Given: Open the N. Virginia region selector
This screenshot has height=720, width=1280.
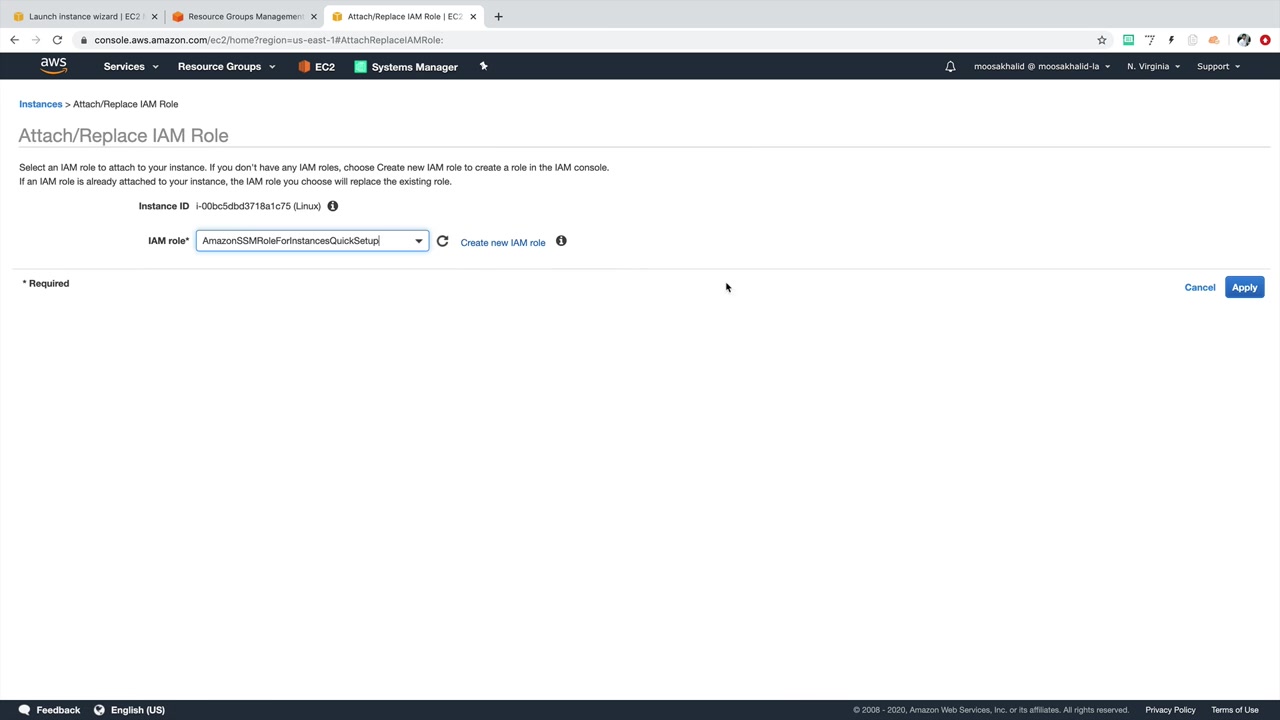Looking at the screenshot, I should [x=1153, y=67].
